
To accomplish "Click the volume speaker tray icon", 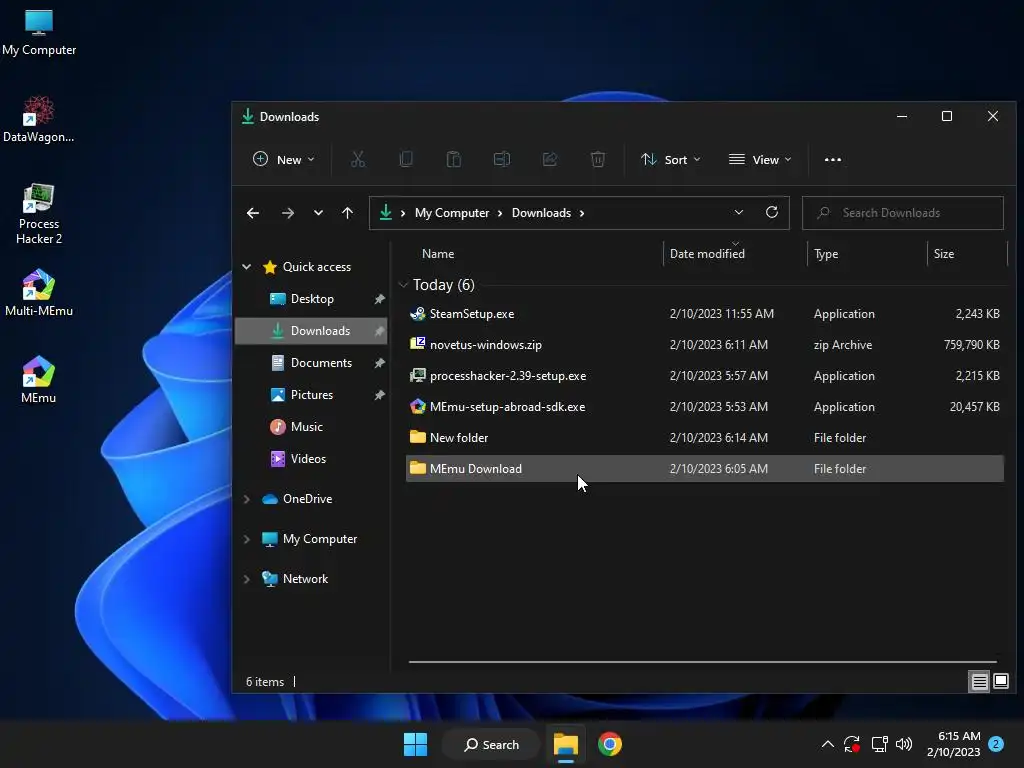I will (904, 744).
